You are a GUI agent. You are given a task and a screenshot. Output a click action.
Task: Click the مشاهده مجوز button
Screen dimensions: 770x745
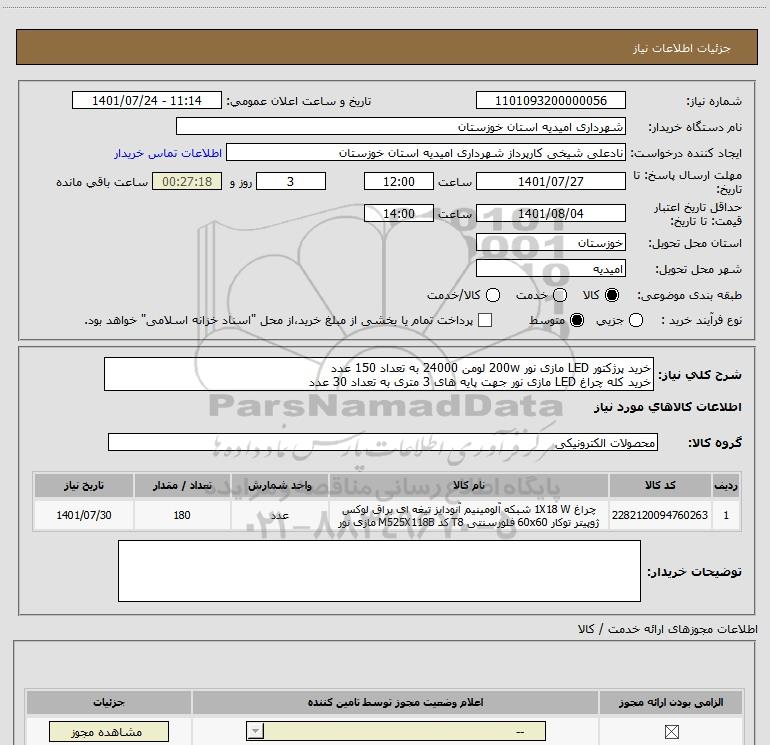pos(109,732)
